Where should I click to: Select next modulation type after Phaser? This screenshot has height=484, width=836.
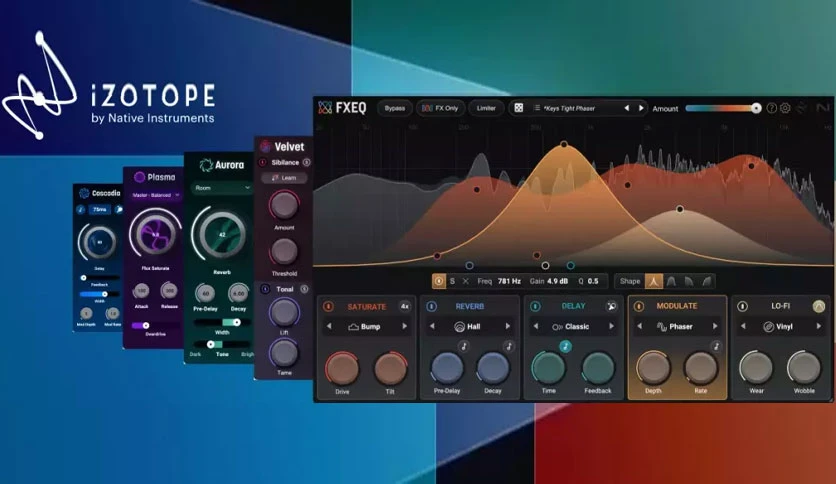pyautogui.click(x=715, y=326)
